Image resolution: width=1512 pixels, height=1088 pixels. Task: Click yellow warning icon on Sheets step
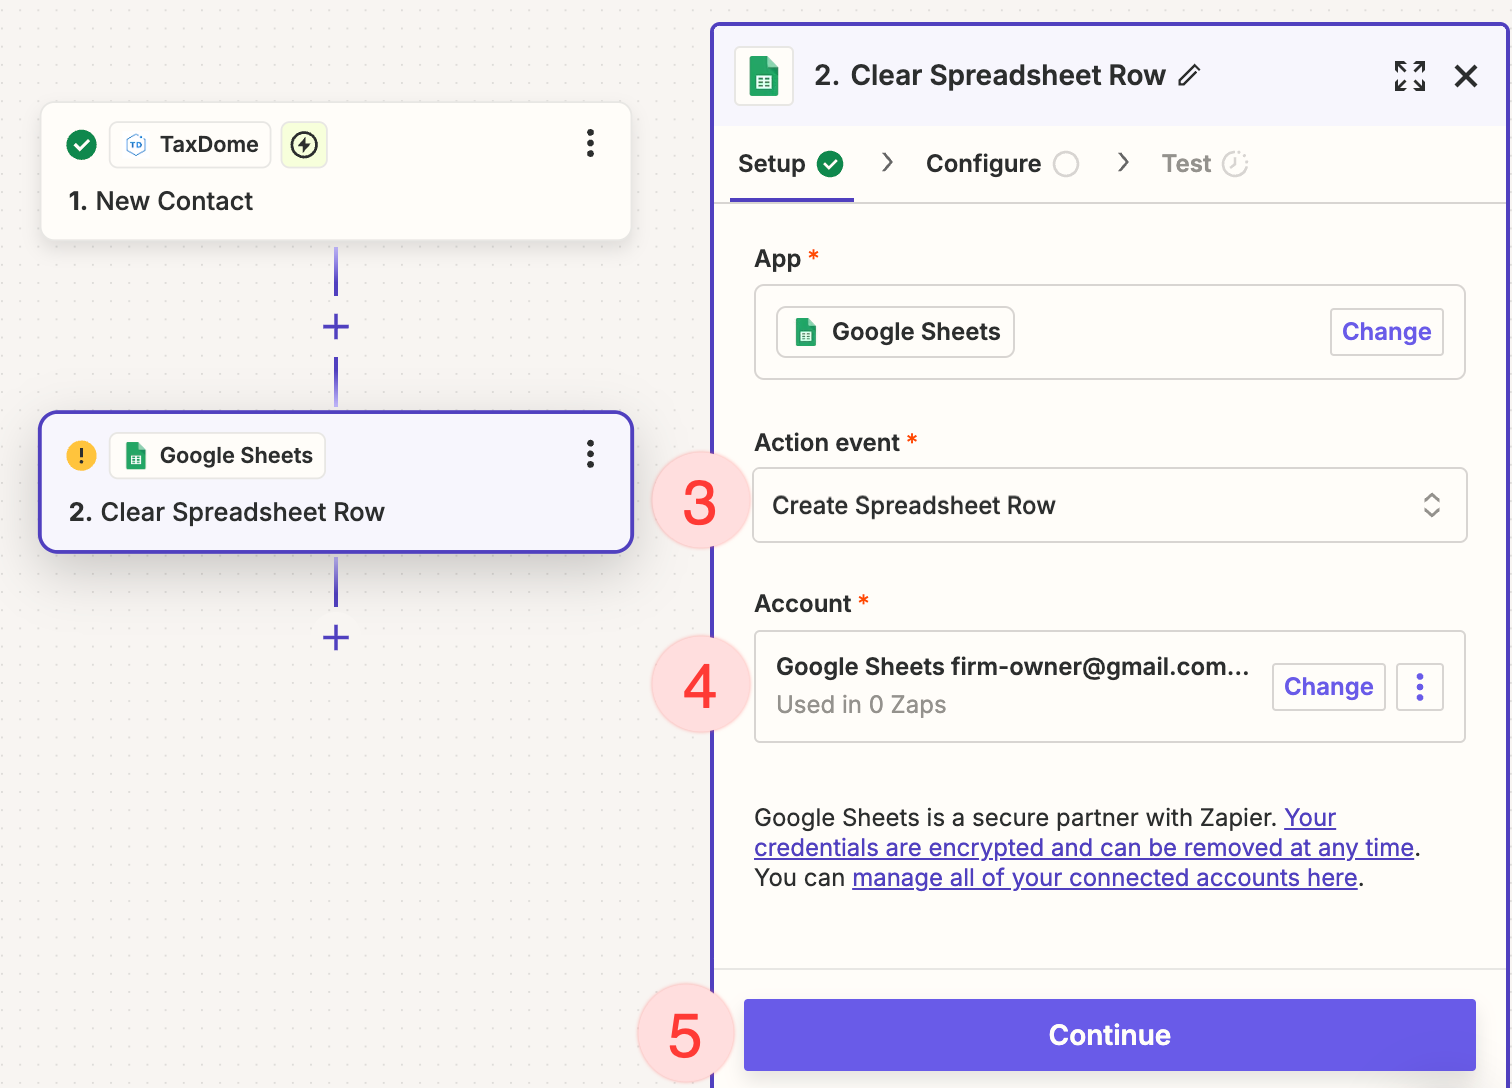[x=81, y=456]
